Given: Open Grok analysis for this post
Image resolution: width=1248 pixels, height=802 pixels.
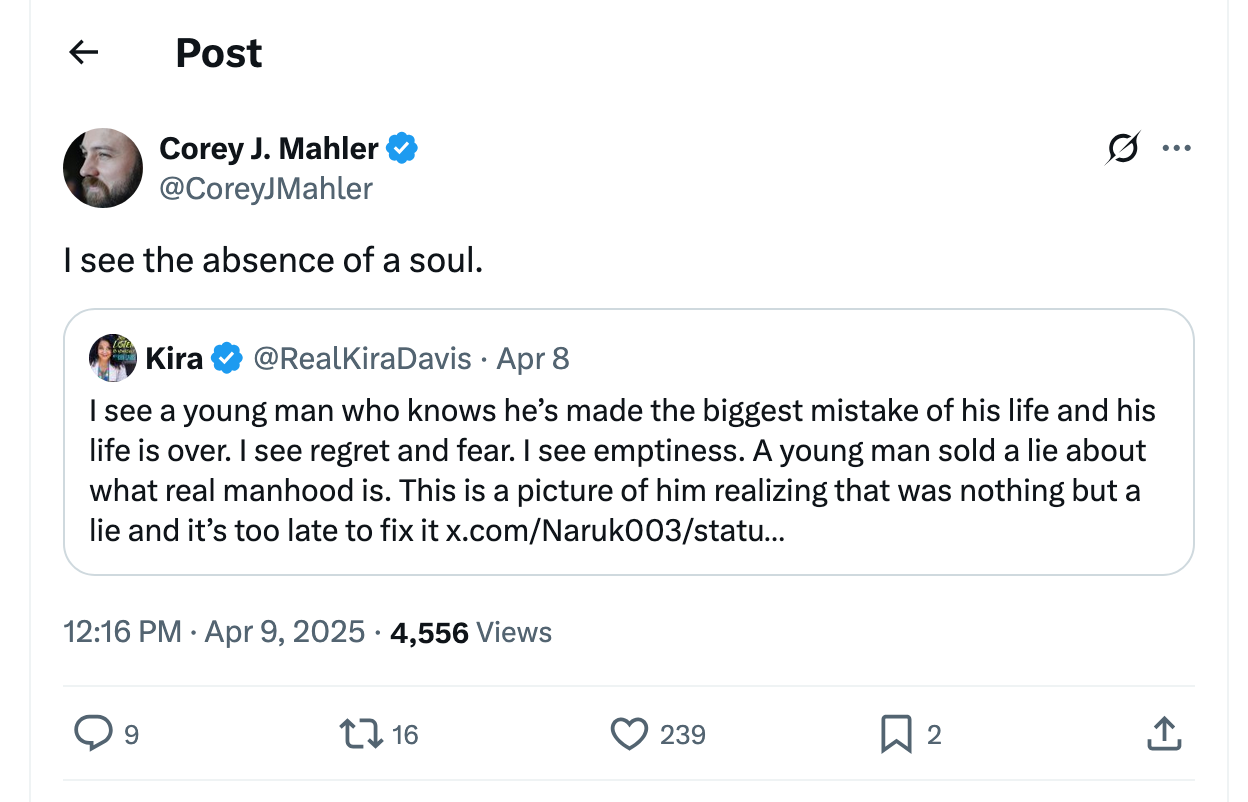Looking at the screenshot, I should pos(1122,147).
